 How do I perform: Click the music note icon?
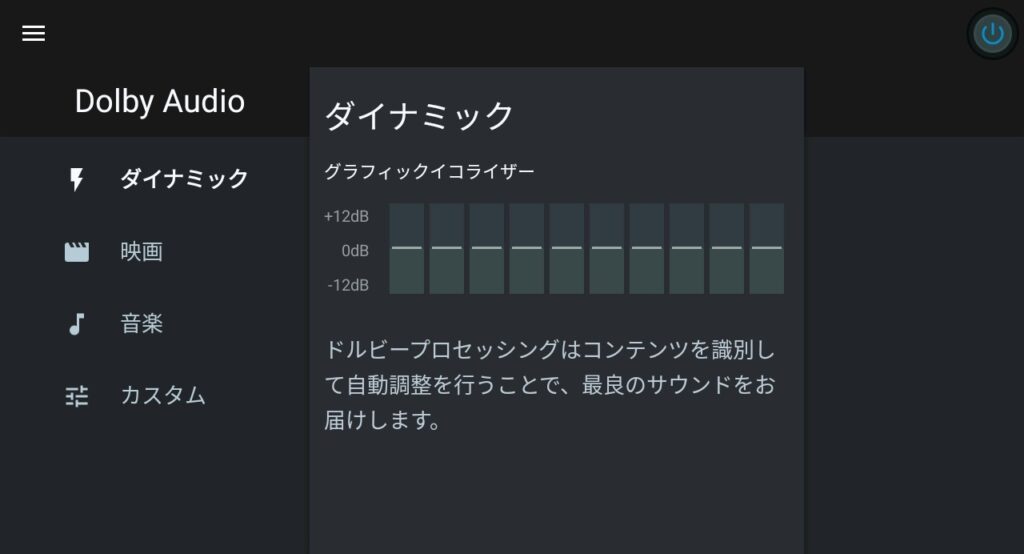pos(77,324)
